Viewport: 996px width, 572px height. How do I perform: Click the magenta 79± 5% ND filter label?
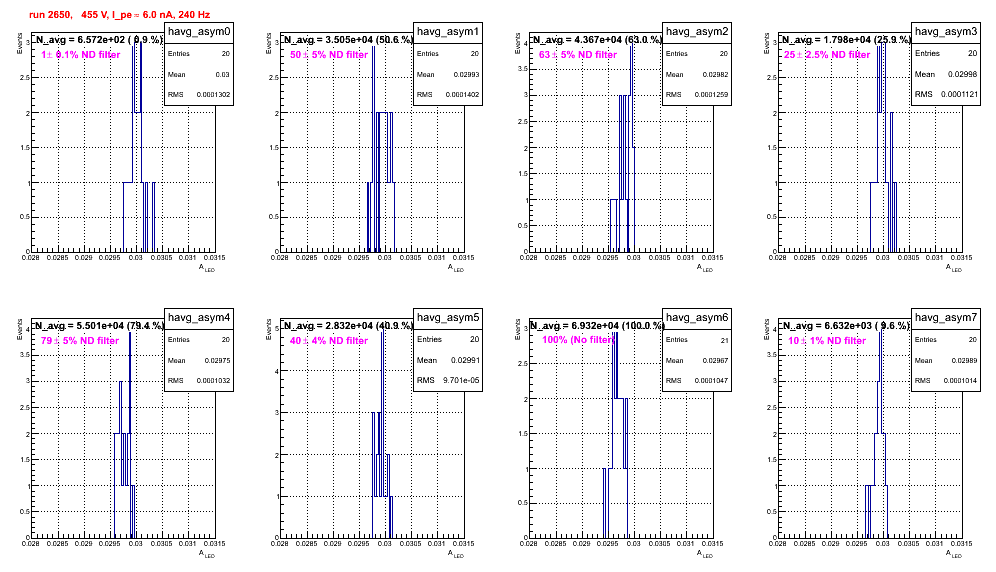[80, 341]
